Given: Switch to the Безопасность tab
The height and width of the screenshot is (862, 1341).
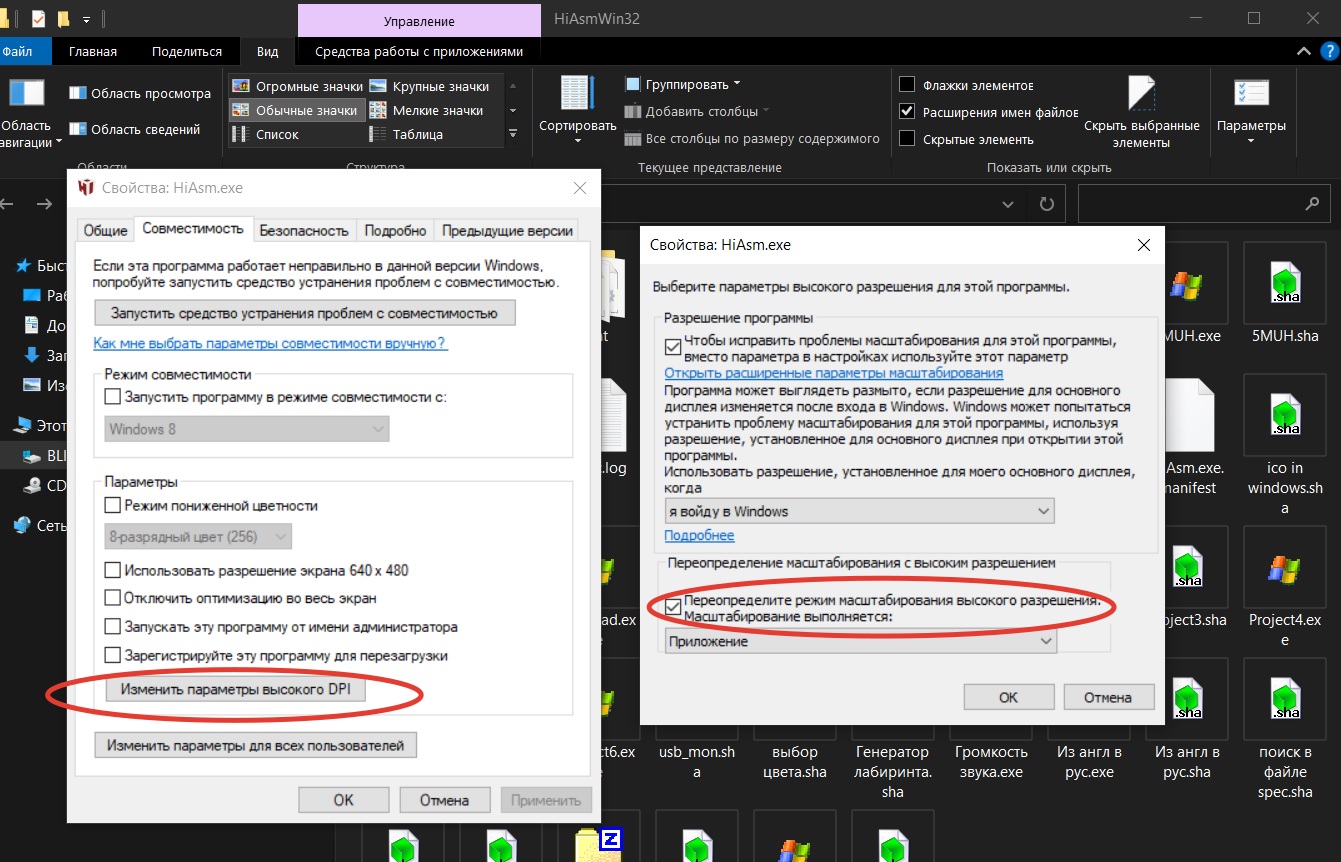Looking at the screenshot, I should (x=304, y=230).
